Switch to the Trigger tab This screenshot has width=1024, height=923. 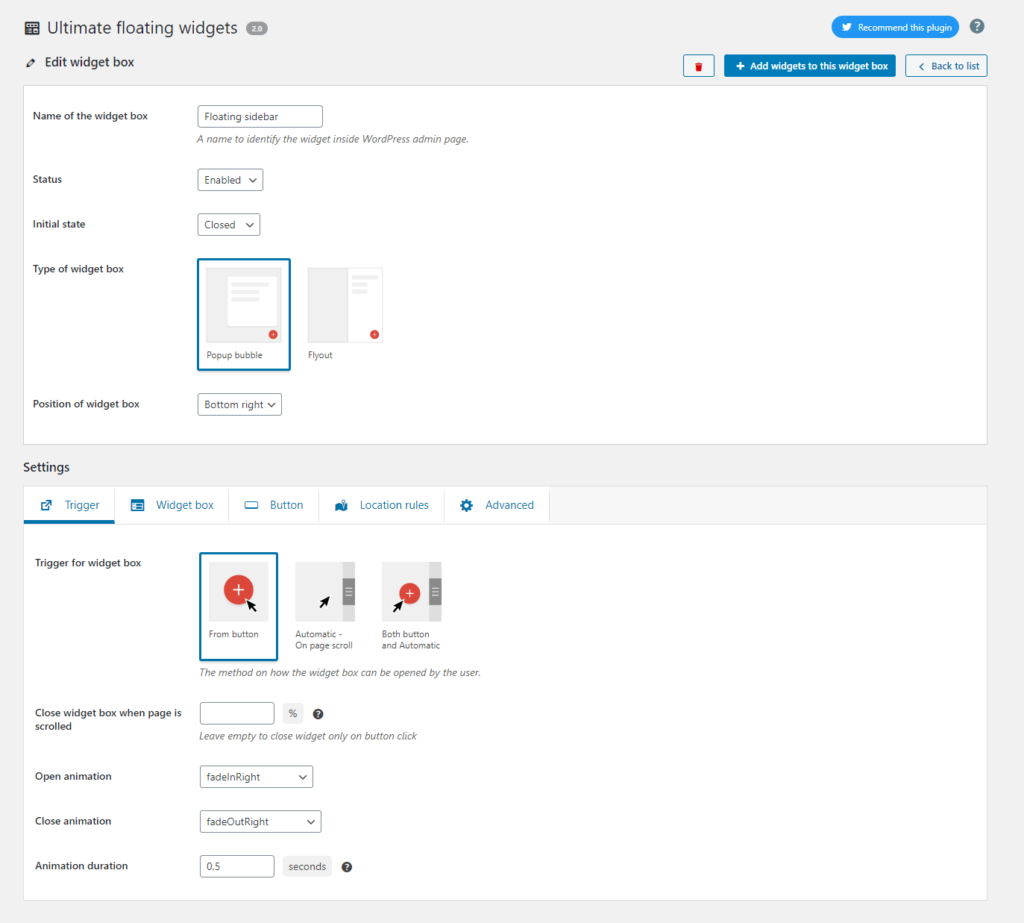(69, 506)
